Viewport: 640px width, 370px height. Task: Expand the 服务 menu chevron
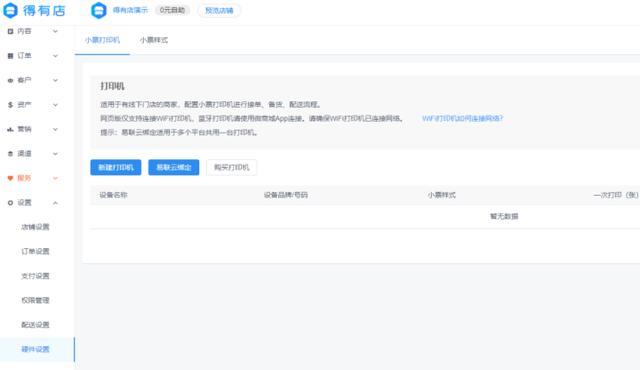(x=55, y=178)
